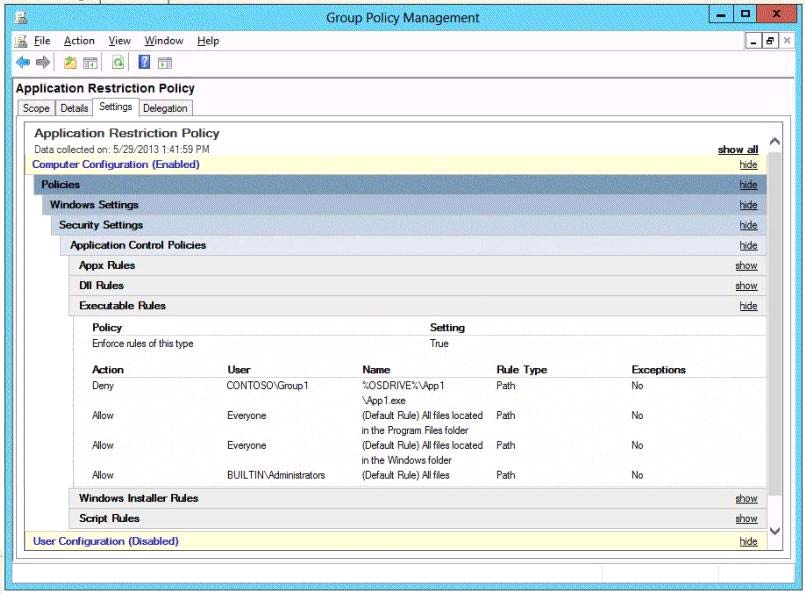Screen dimensions: 805x594
Task: Switch to the Delegation tab
Action: tap(165, 108)
